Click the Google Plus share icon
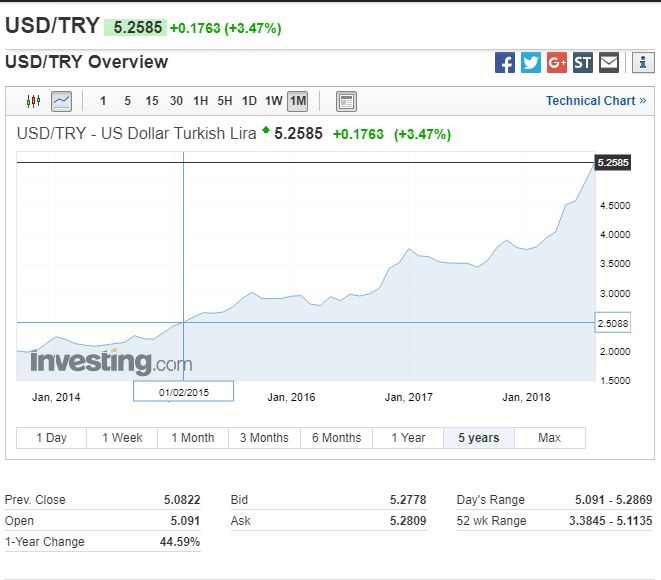 pos(557,63)
